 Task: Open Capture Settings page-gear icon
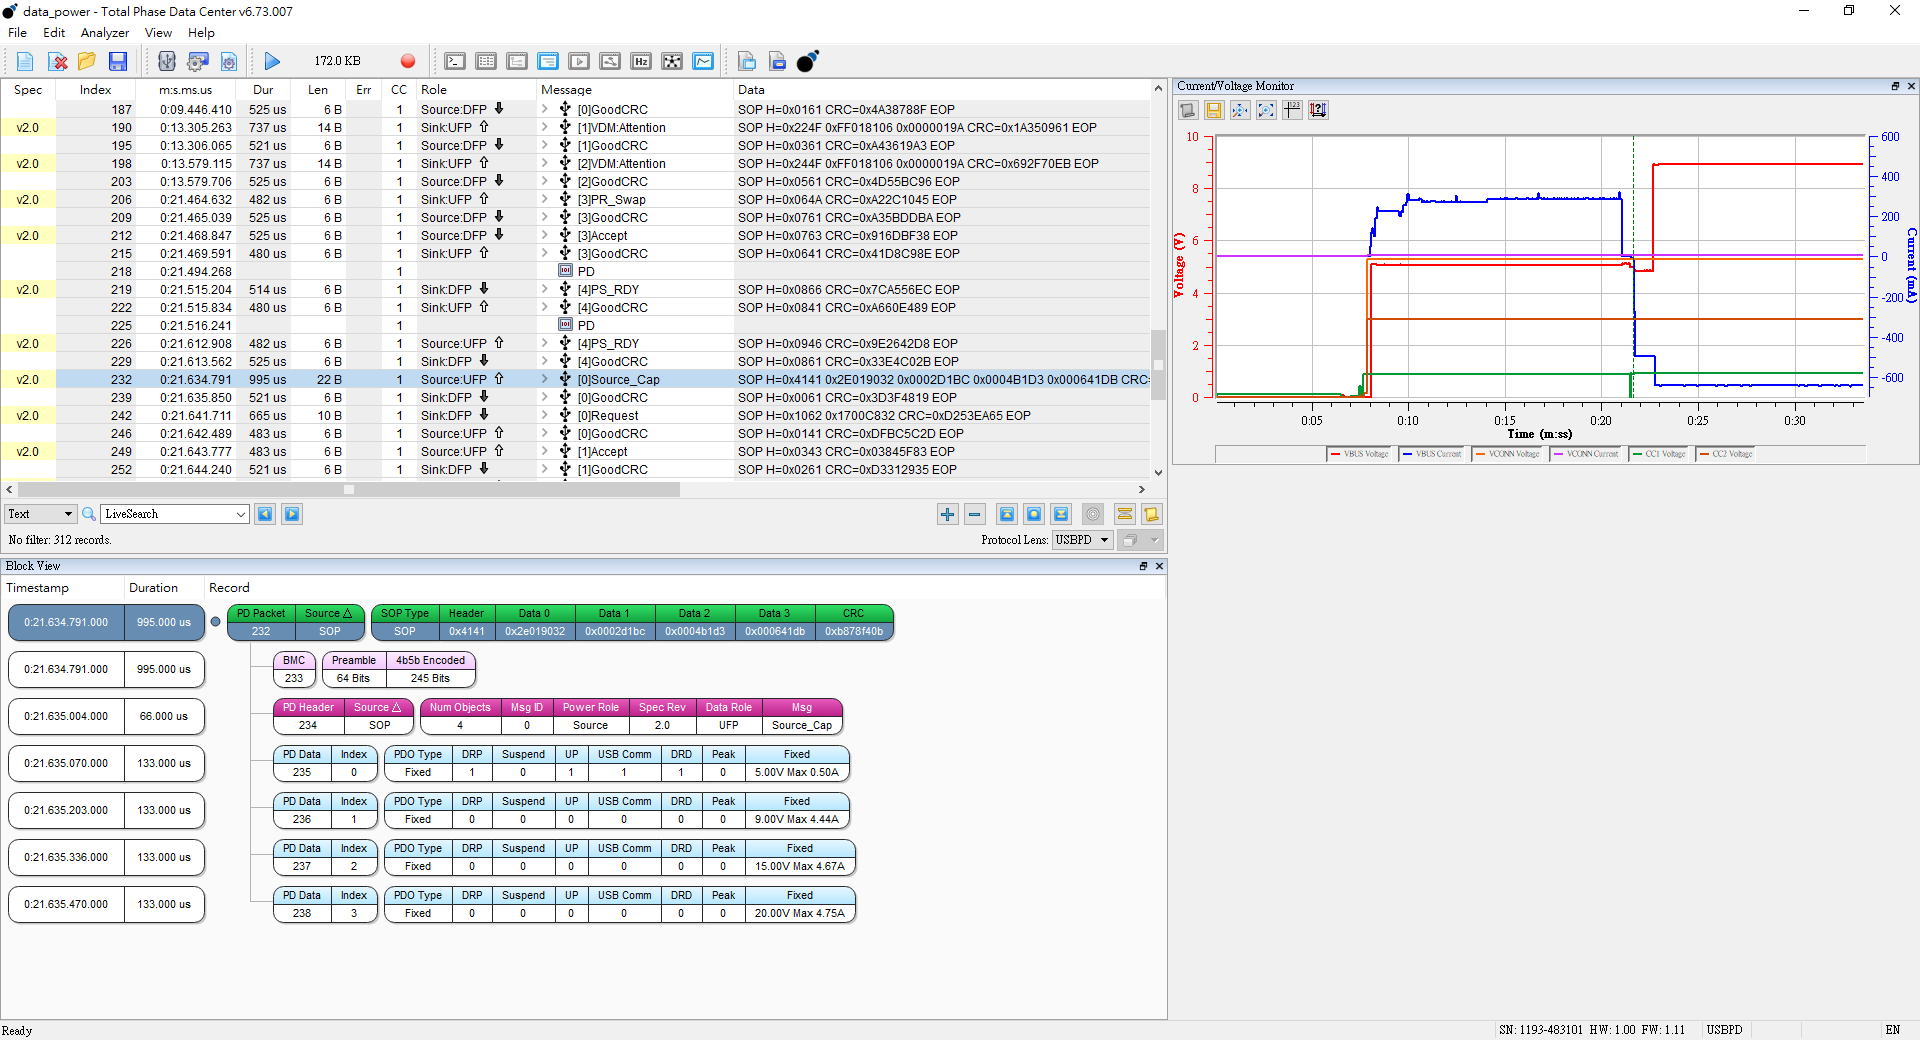229,62
